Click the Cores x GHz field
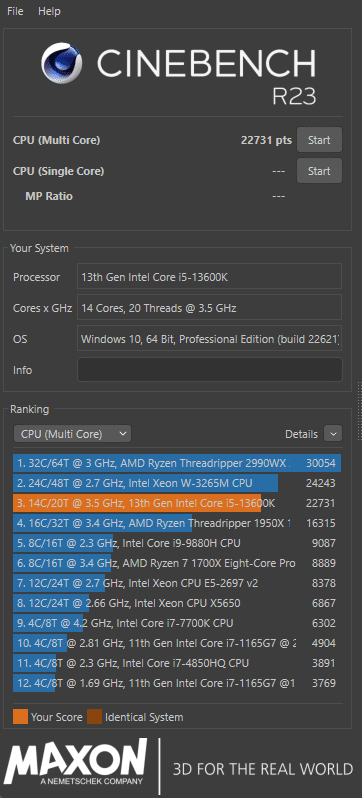Image resolution: width=362 pixels, height=798 pixels. [x=209, y=308]
